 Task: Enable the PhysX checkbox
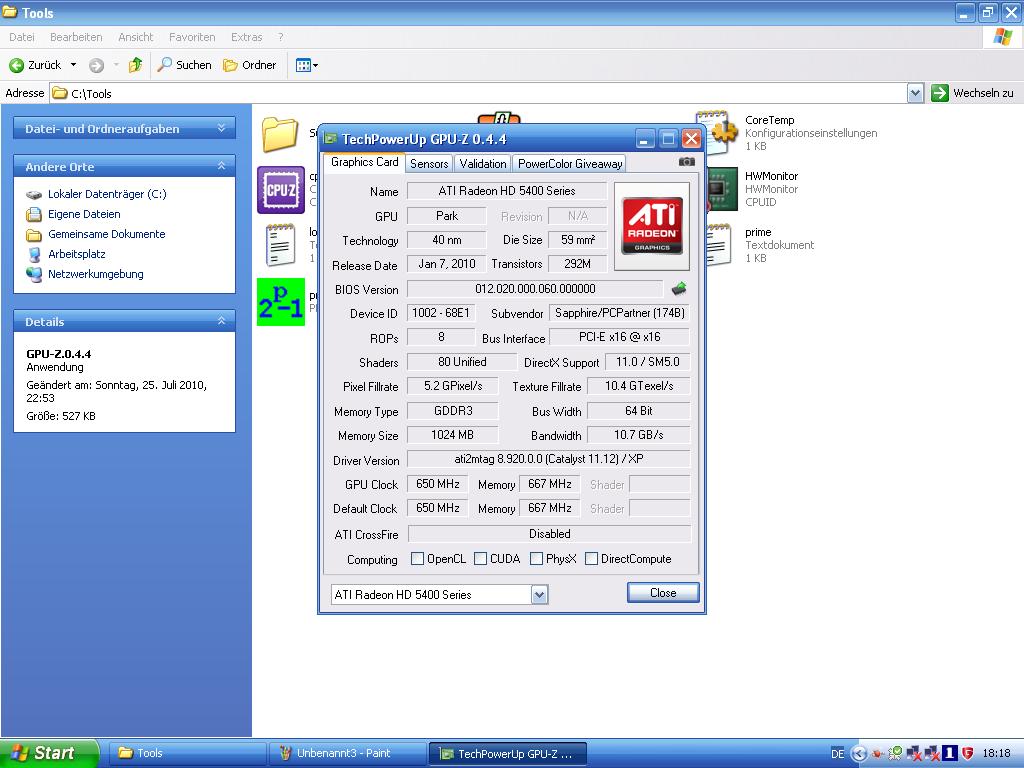[536, 558]
